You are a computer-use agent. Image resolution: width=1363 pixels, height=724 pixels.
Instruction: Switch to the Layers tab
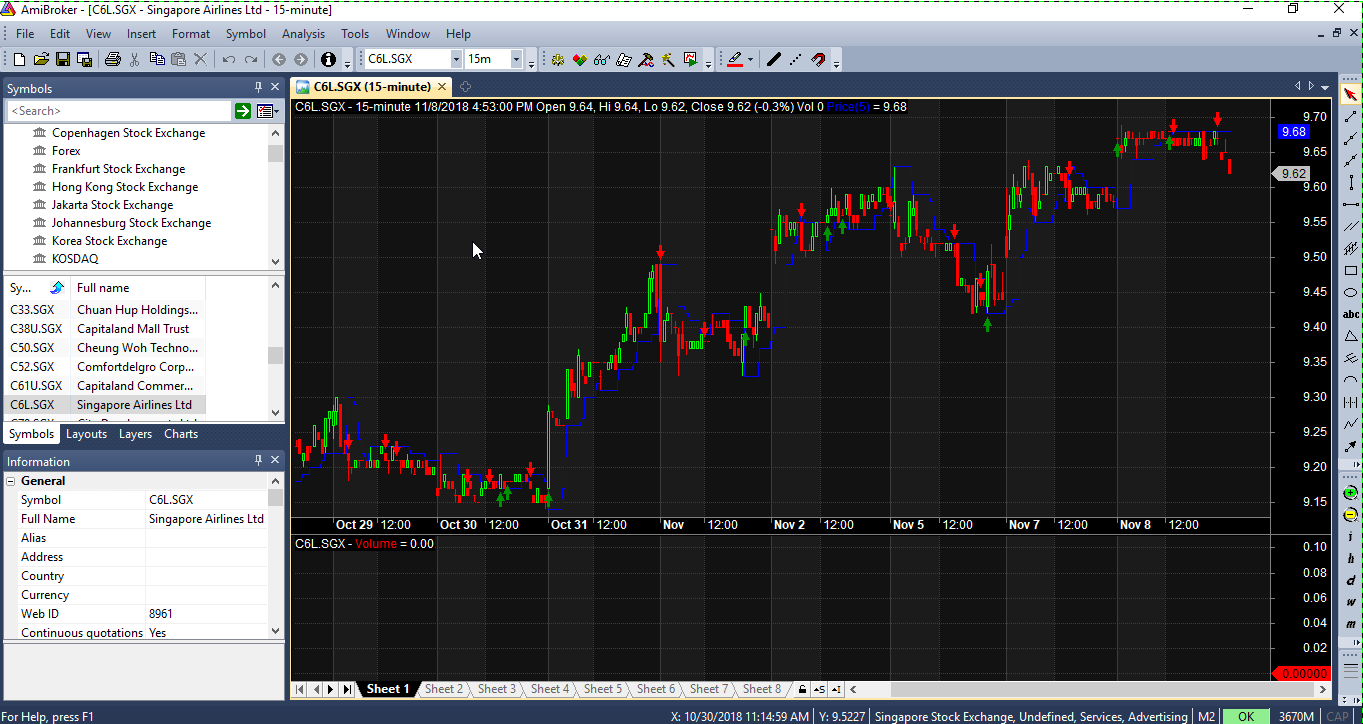pyautogui.click(x=135, y=434)
